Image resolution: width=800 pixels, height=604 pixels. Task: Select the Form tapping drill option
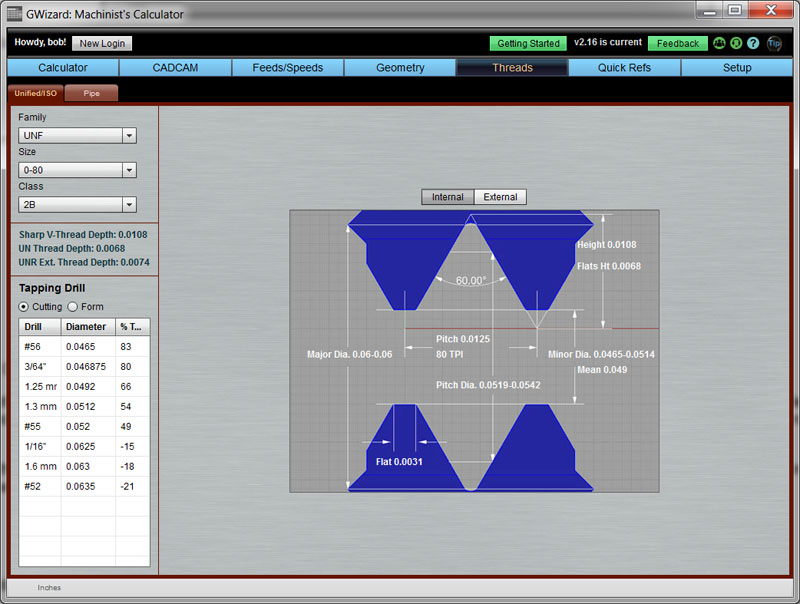coord(86,307)
